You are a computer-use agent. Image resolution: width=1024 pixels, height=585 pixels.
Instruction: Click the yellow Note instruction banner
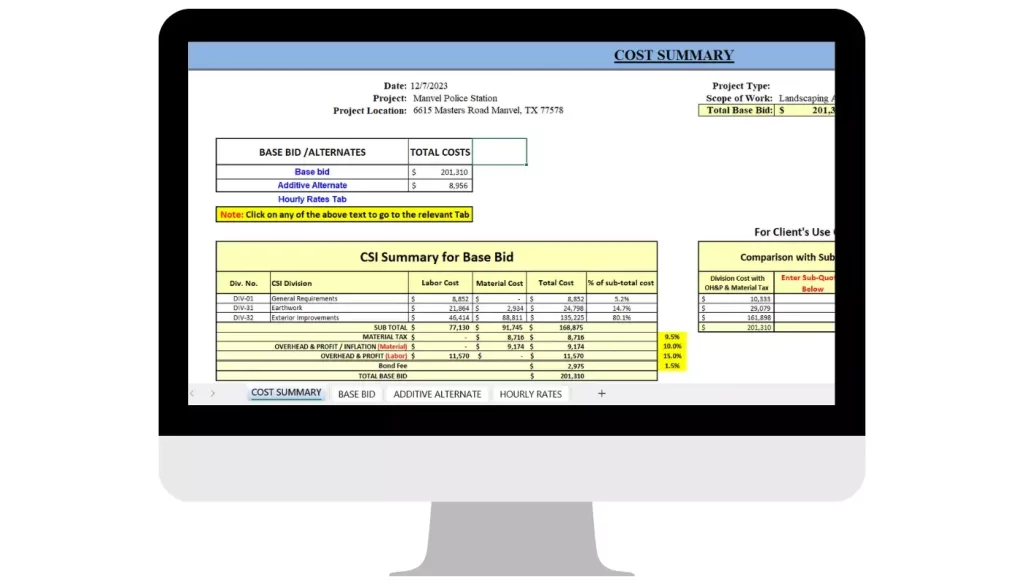[x=344, y=214]
